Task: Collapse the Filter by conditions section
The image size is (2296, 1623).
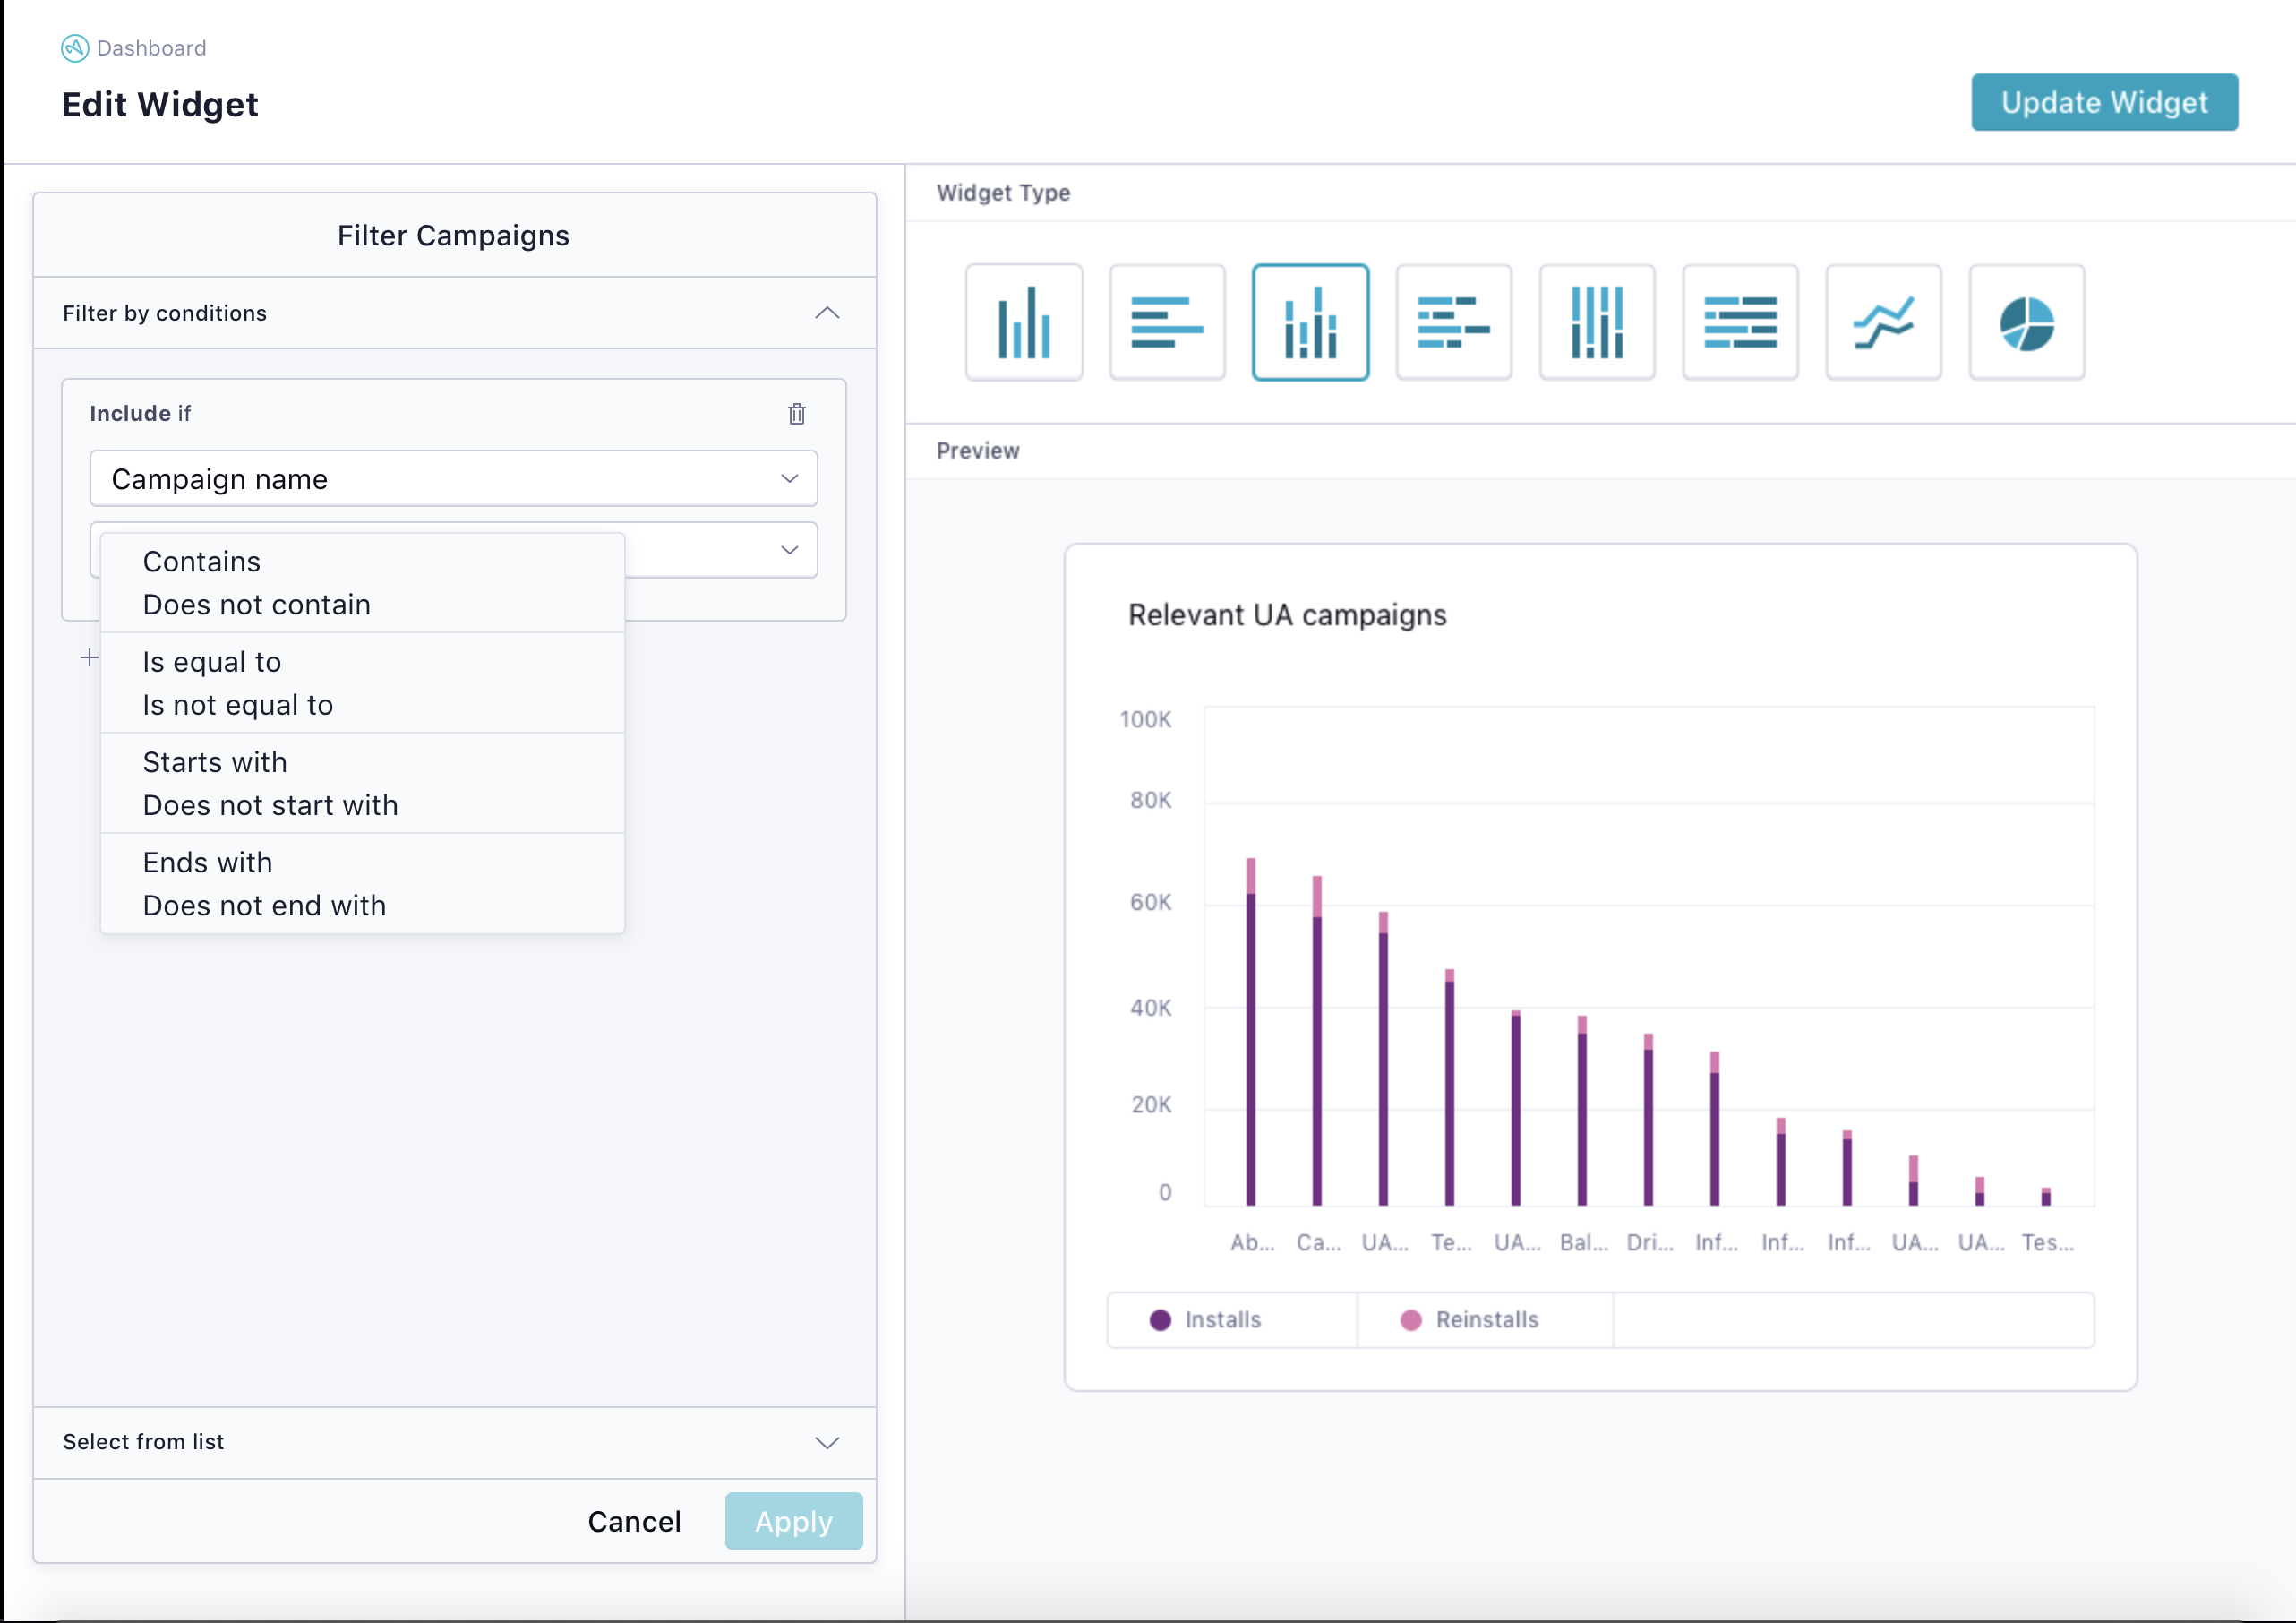Action: [827, 313]
